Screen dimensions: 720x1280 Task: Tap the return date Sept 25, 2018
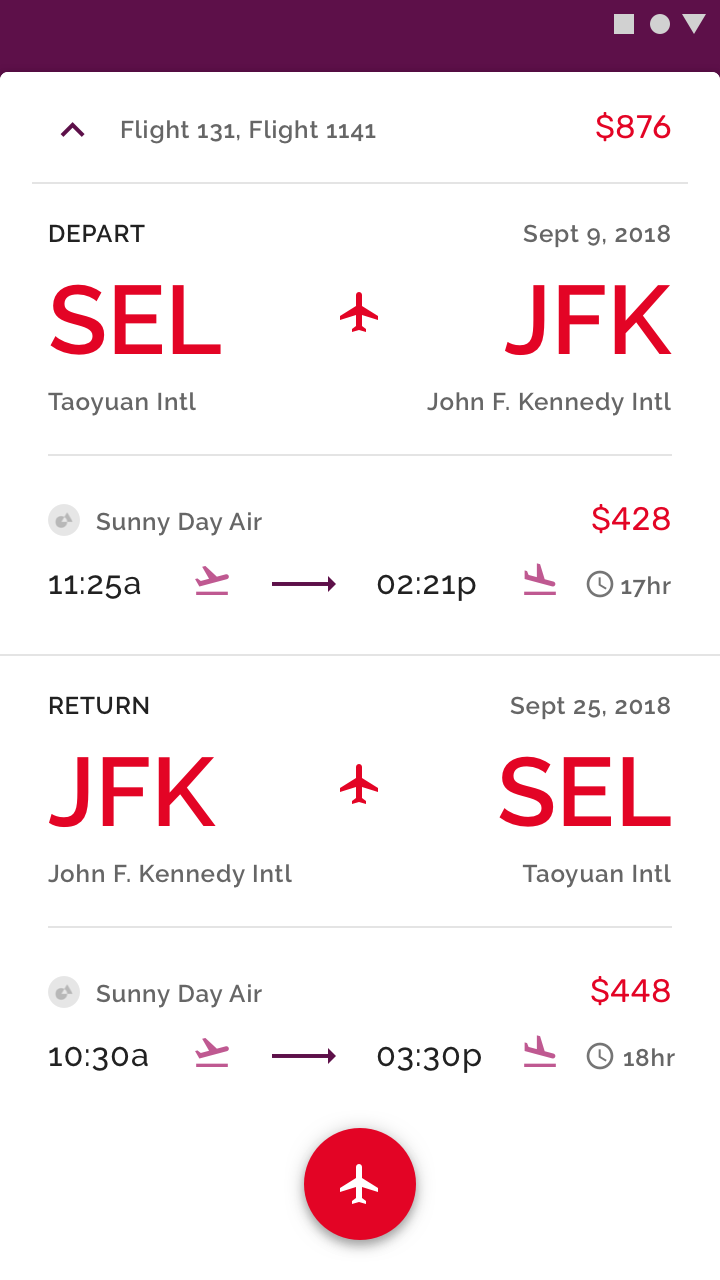[590, 706]
